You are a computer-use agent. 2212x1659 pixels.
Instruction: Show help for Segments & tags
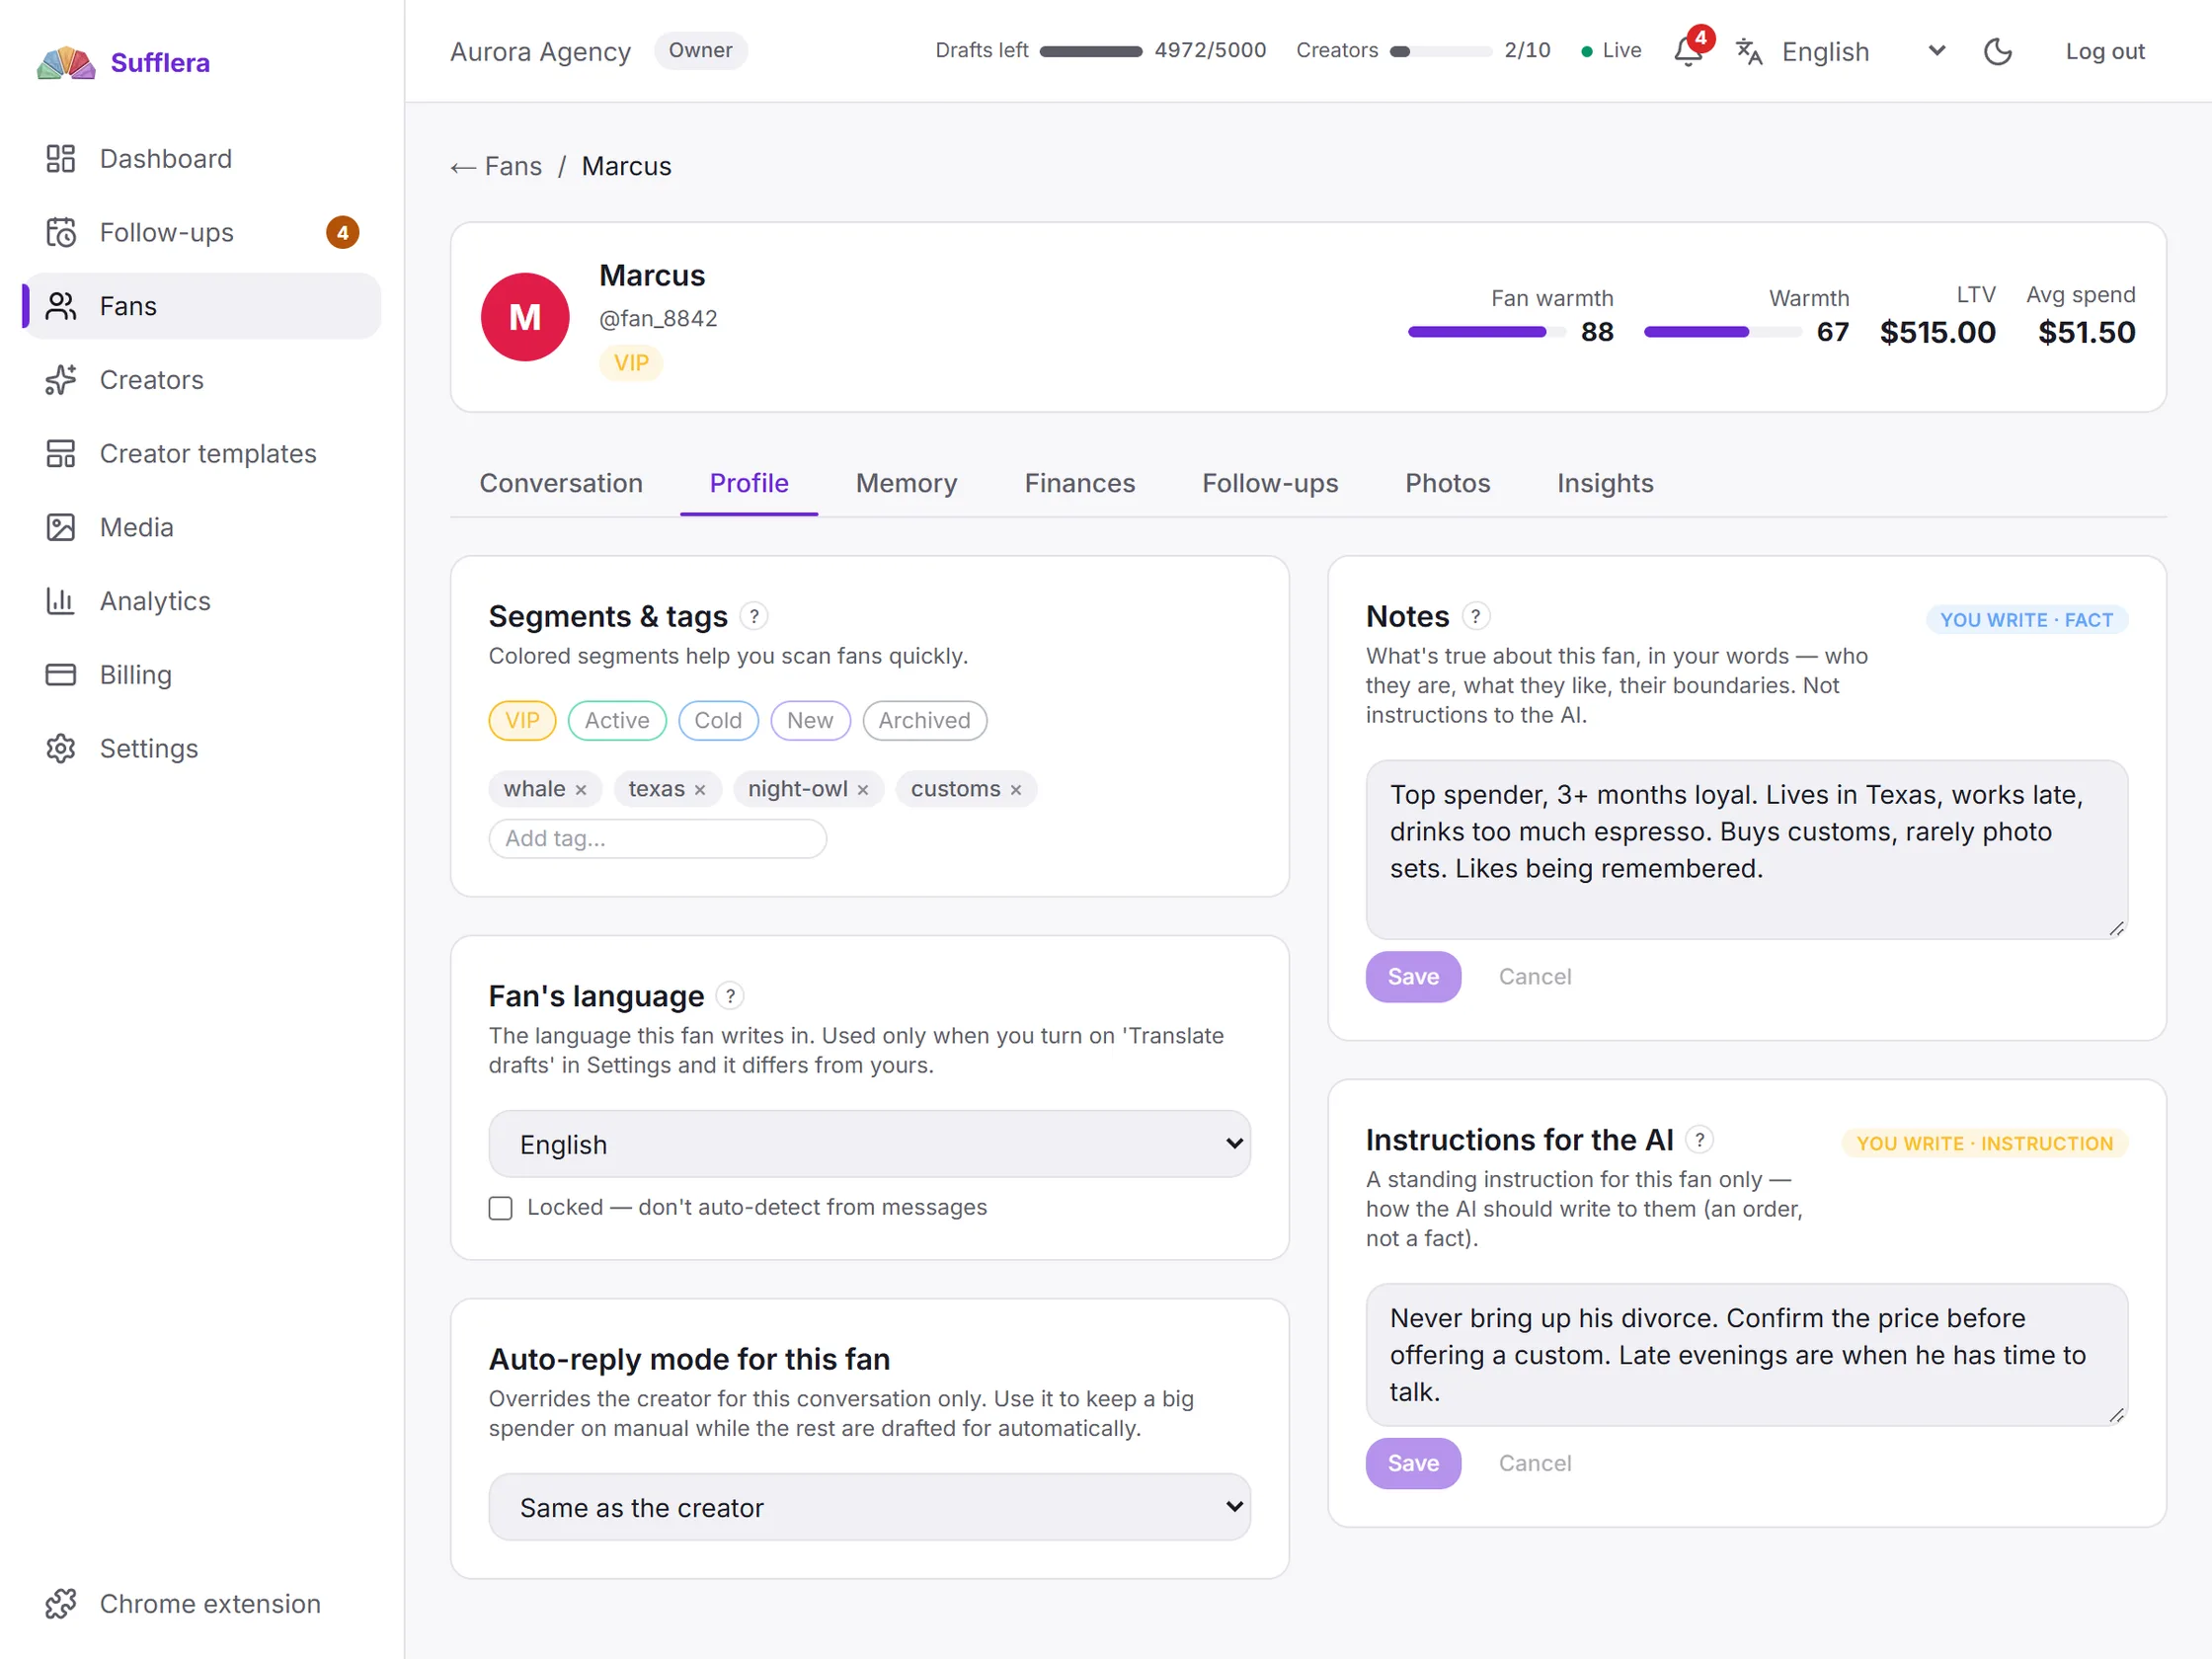coord(754,616)
